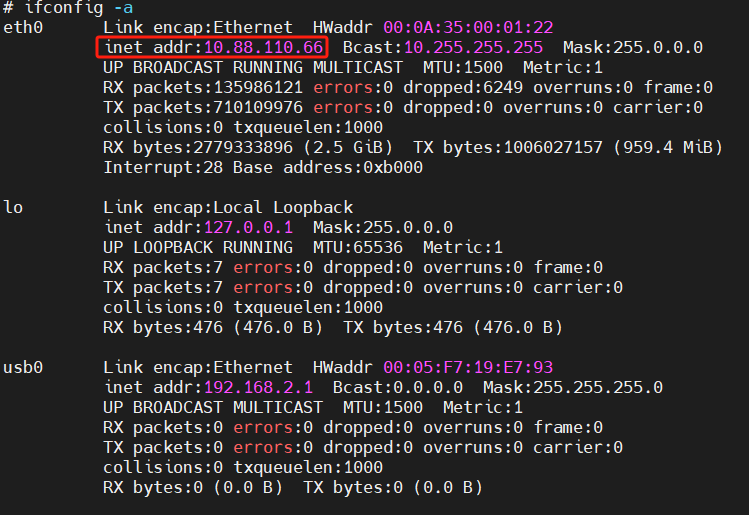Click the eth0 interface name
This screenshot has width=749, height=515.
(x=23, y=28)
